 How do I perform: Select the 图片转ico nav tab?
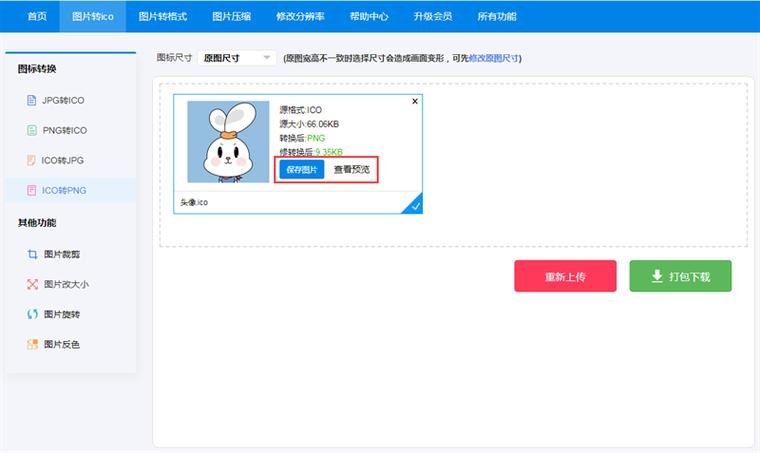click(x=93, y=16)
